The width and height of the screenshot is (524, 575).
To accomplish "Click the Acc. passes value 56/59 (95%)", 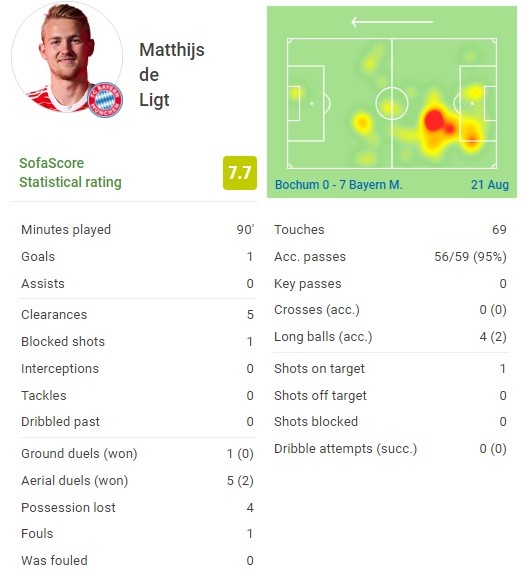I will (x=470, y=257).
